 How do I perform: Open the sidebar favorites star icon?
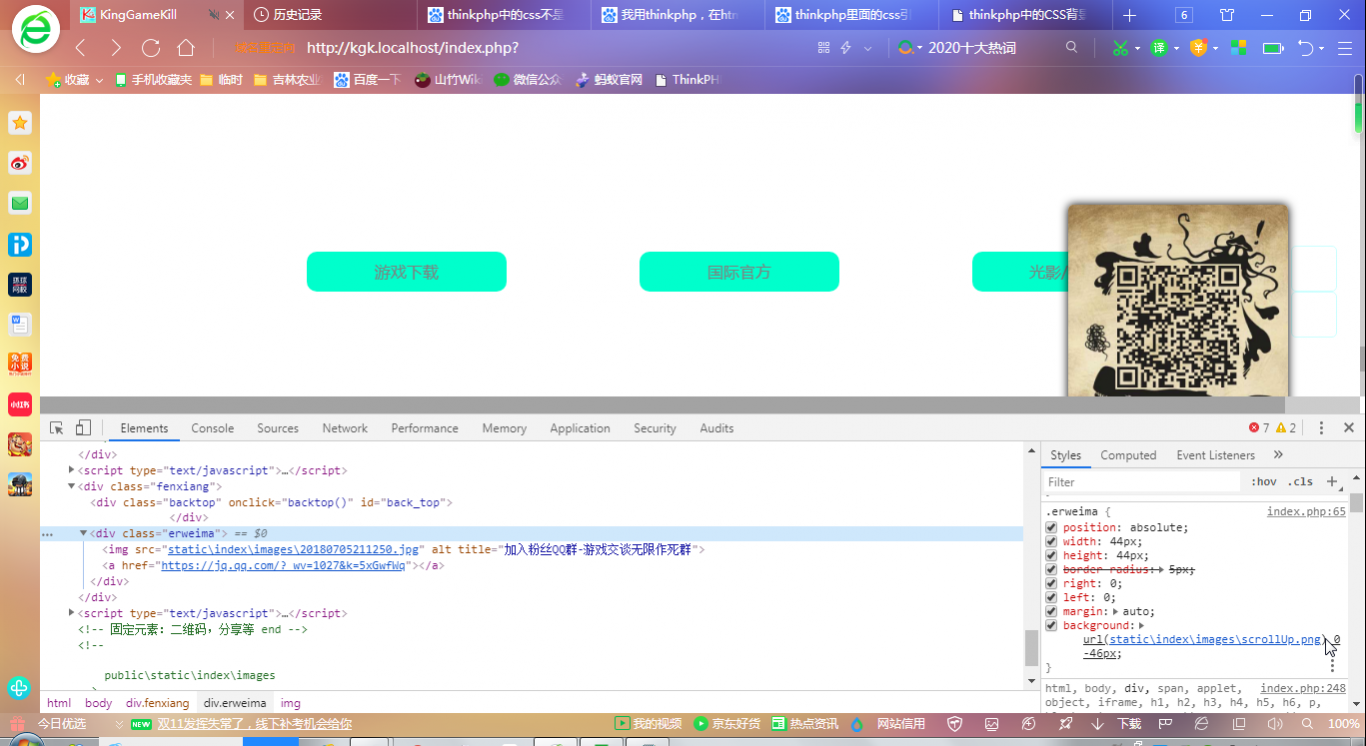coord(20,123)
